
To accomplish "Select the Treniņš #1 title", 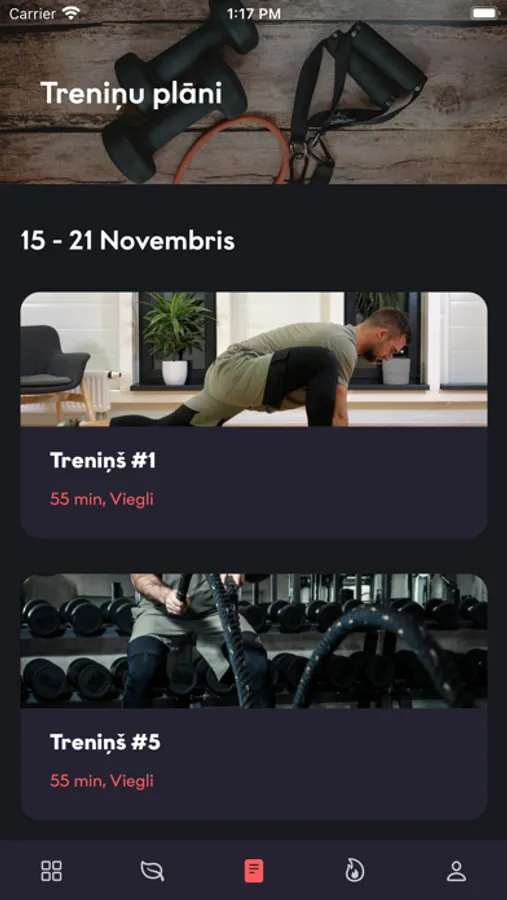I will tap(103, 460).
